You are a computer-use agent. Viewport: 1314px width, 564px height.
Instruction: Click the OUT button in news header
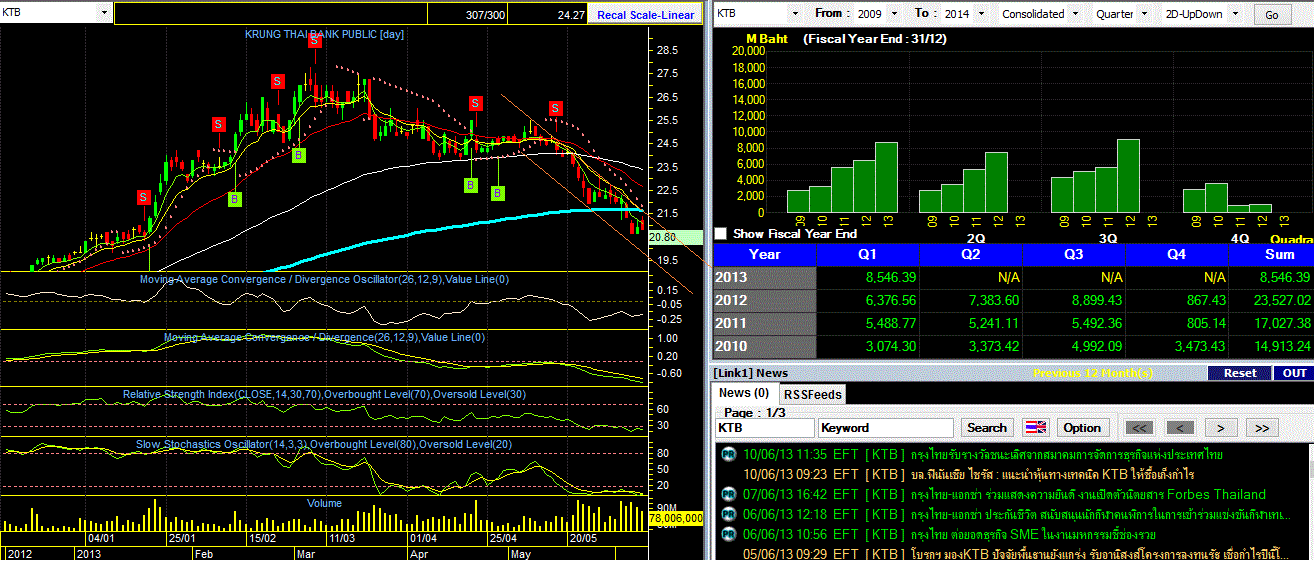pyautogui.click(x=1294, y=373)
